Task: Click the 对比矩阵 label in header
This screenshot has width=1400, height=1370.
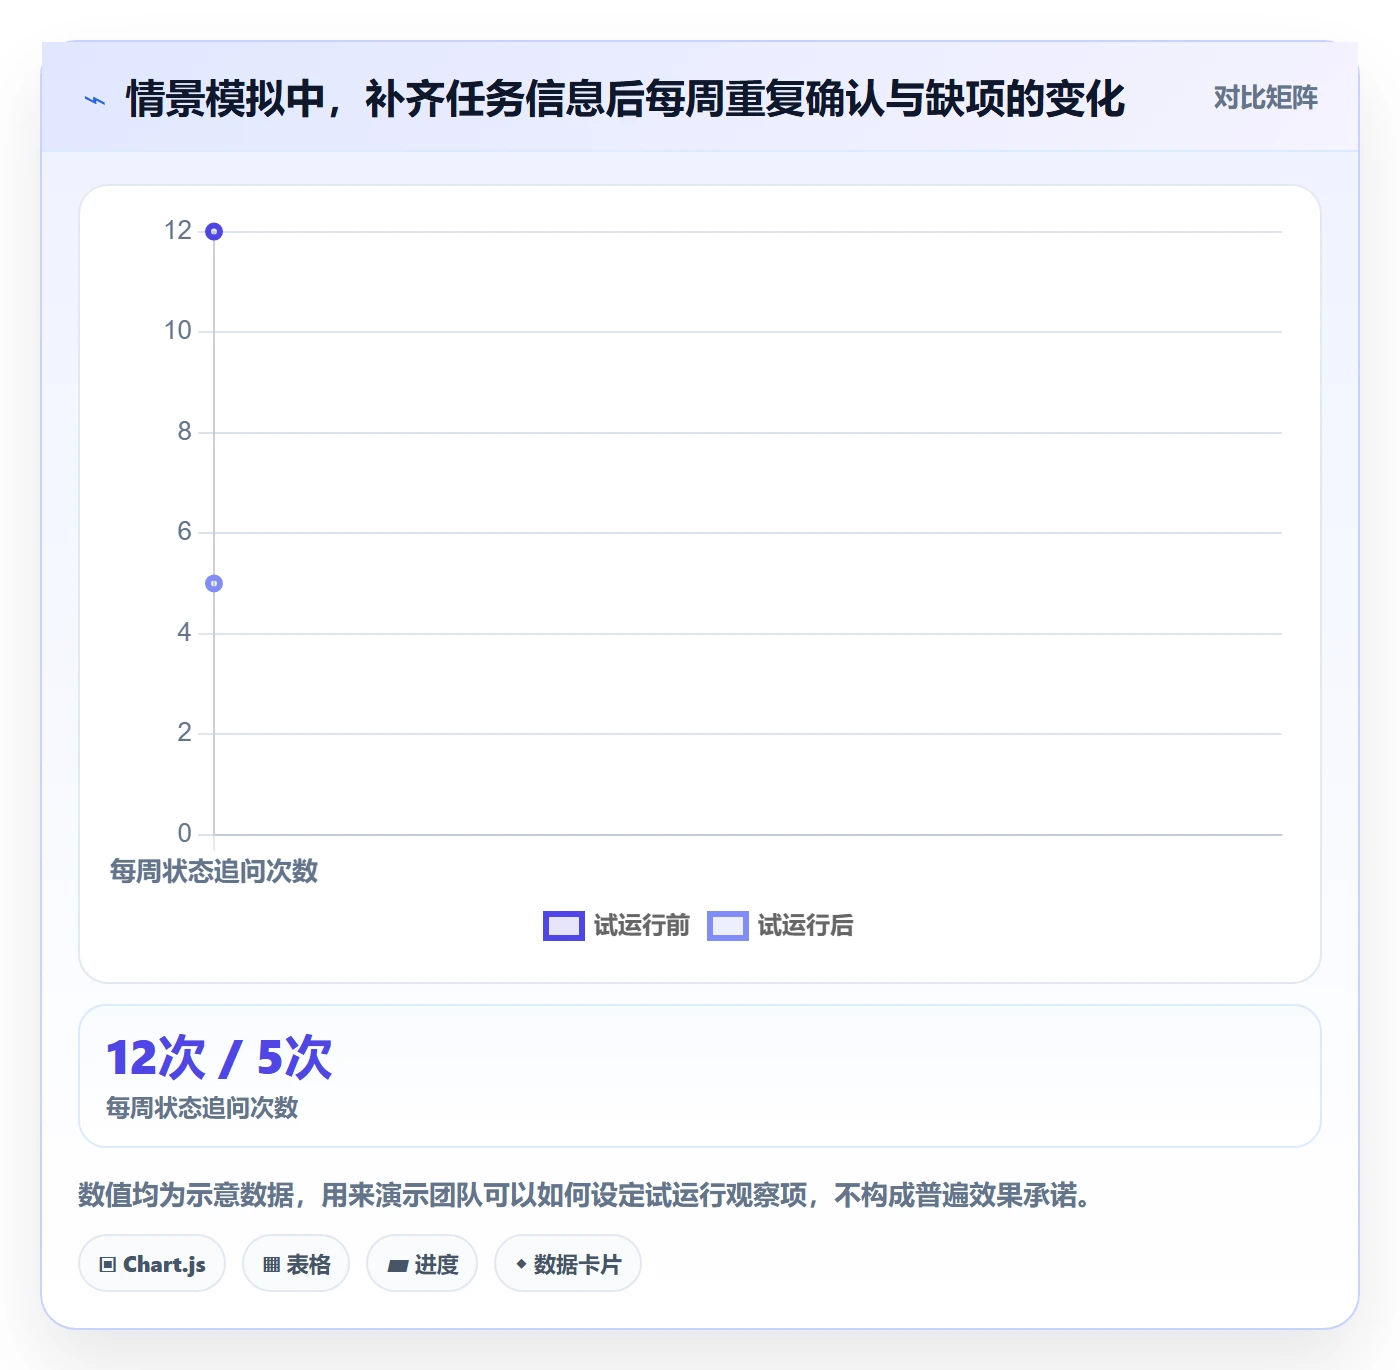Action: 1265,98
